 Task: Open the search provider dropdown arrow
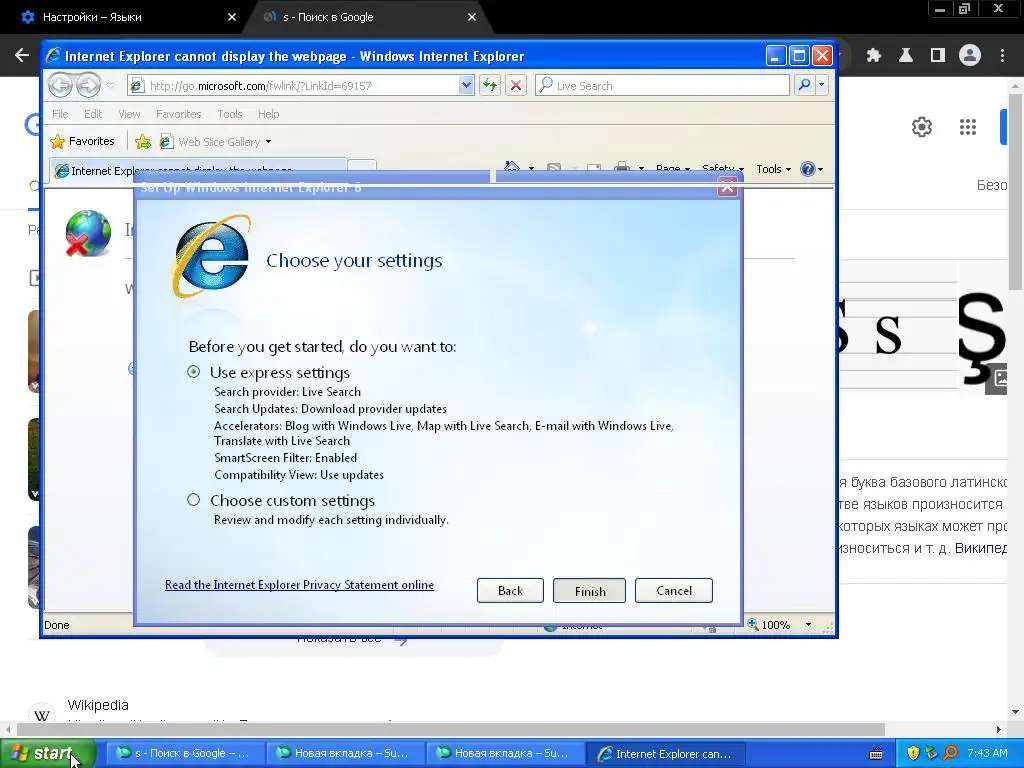click(822, 86)
